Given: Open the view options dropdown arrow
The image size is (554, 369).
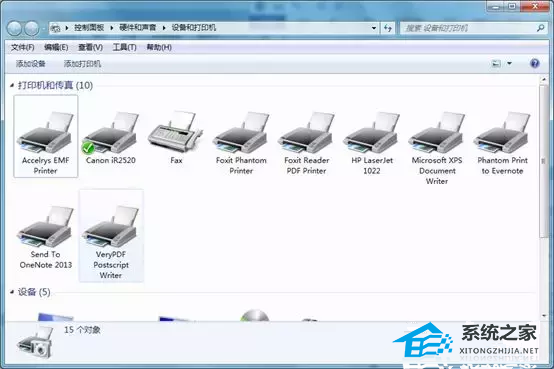Looking at the screenshot, I should pos(509,64).
